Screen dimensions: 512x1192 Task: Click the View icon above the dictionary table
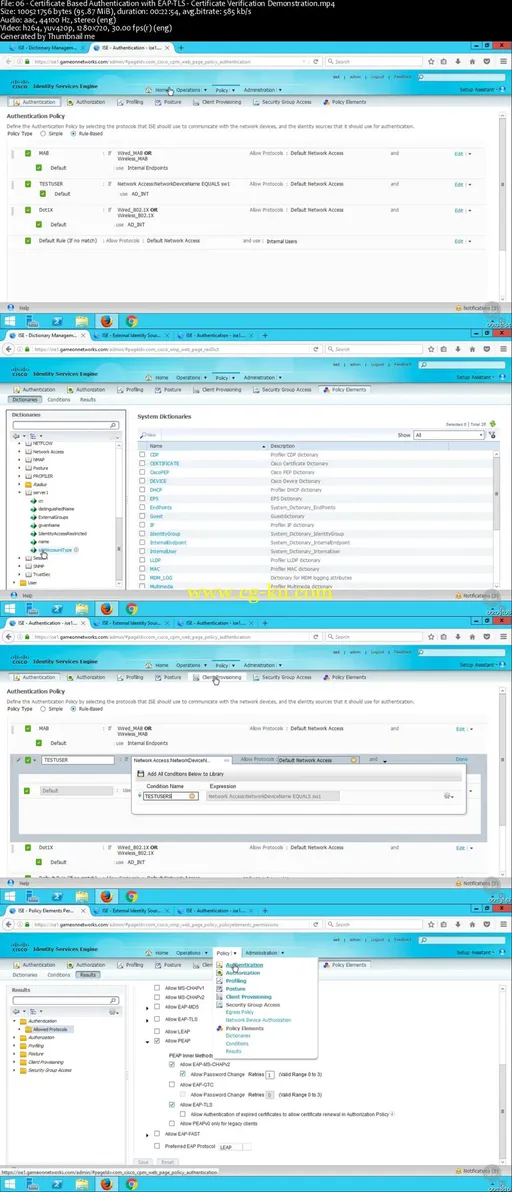coord(143,435)
